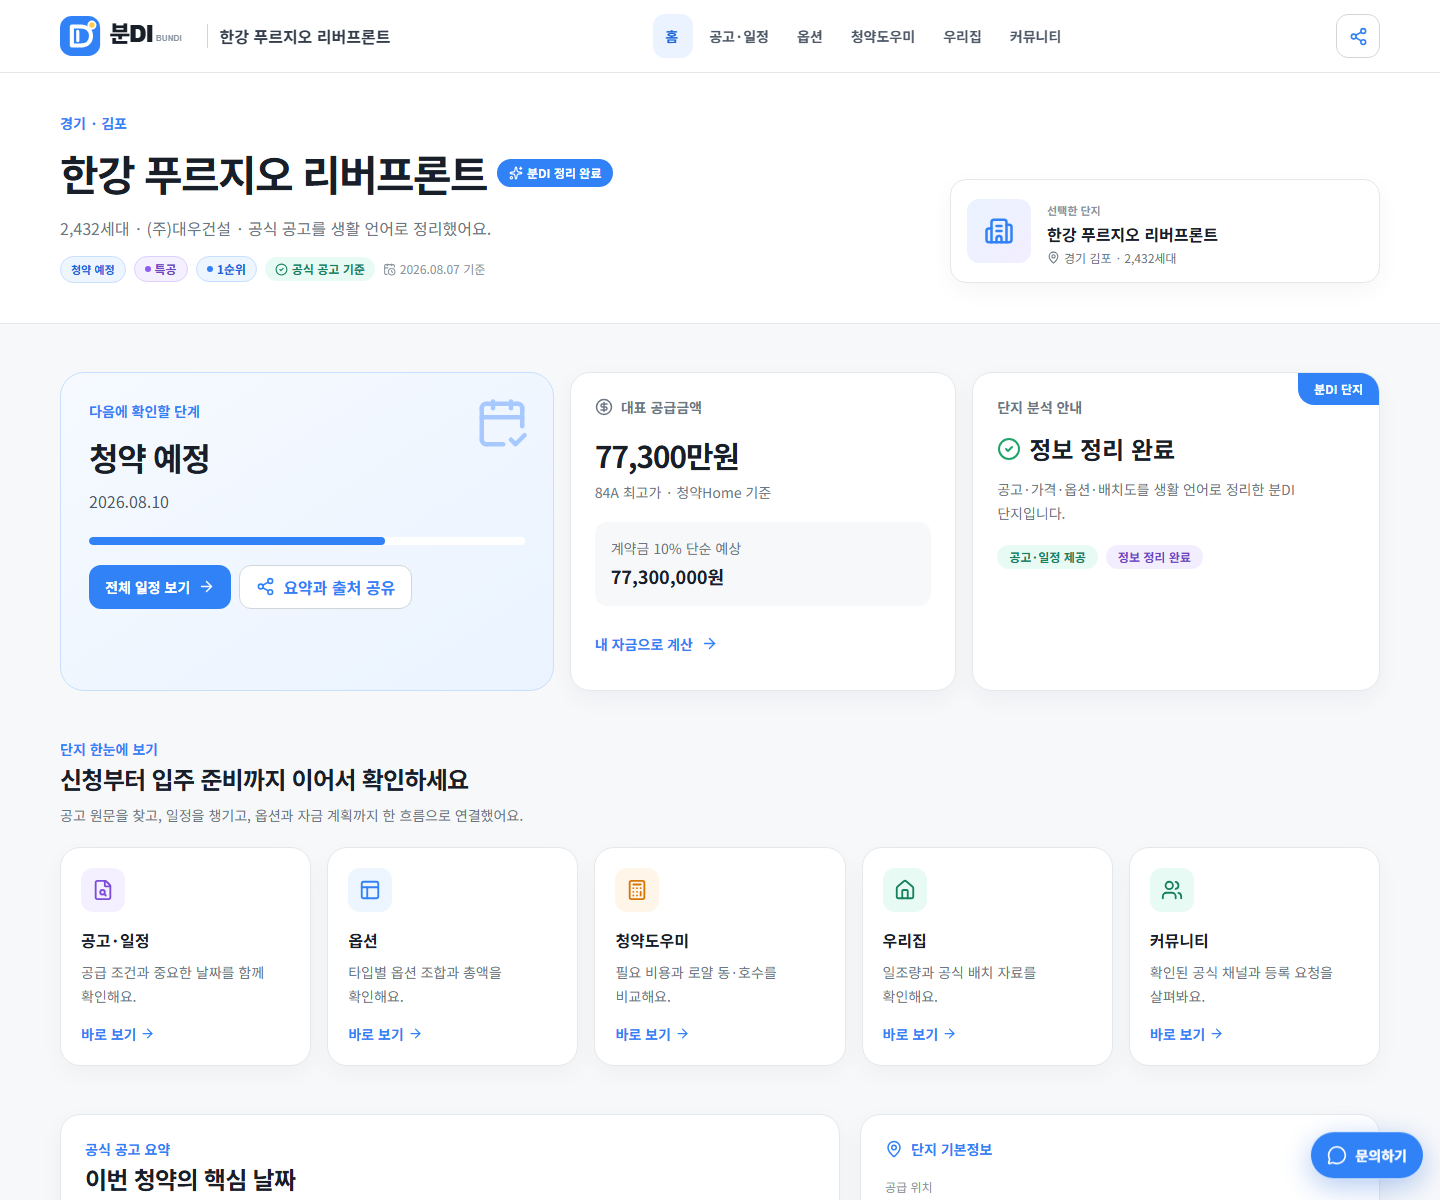Screen dimensions: 1440x1200
Task: Click the location pin icon by 단지 기본정보
Action: (894, 1149)
